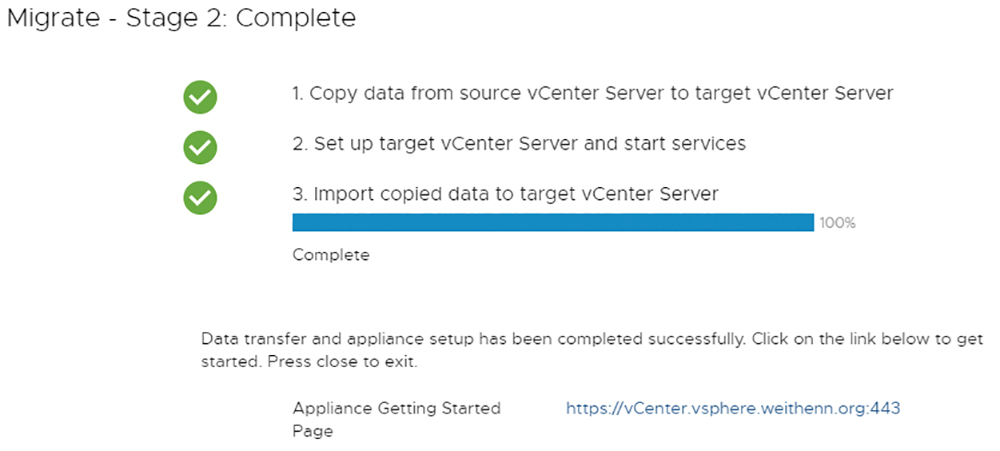
Task: Click the green checkmark beside step 2
Action: pyautogui.click(x=200, y=148)
